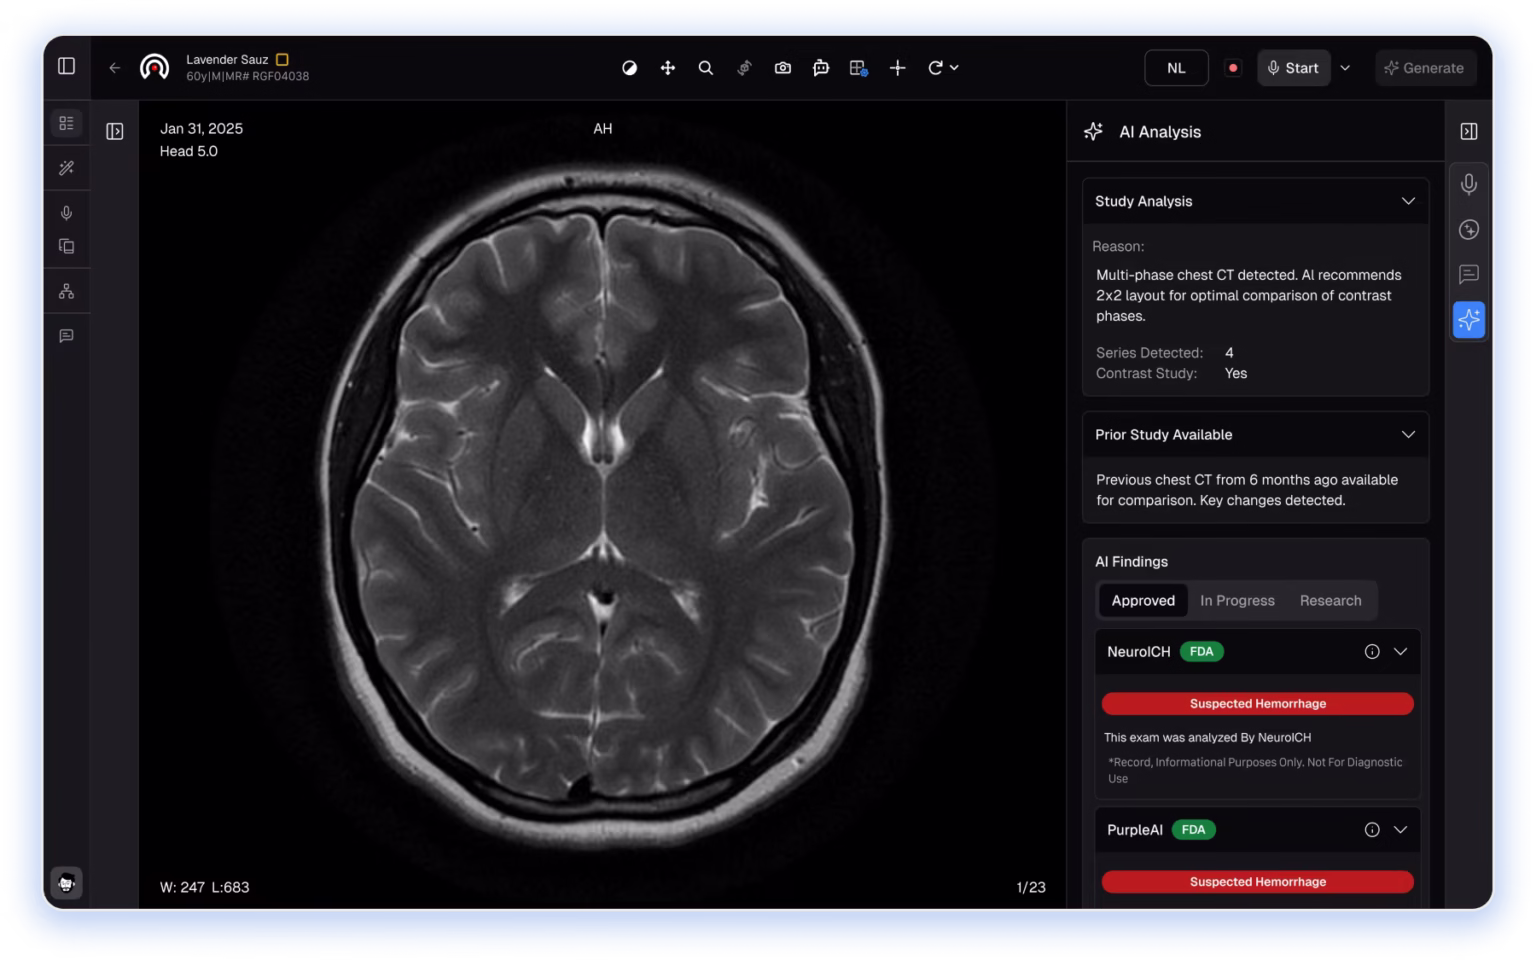Viewport: 1536px width, 960px height.
Task: Open the AI sparkle panel in right rail
Action: [1469, 320]
